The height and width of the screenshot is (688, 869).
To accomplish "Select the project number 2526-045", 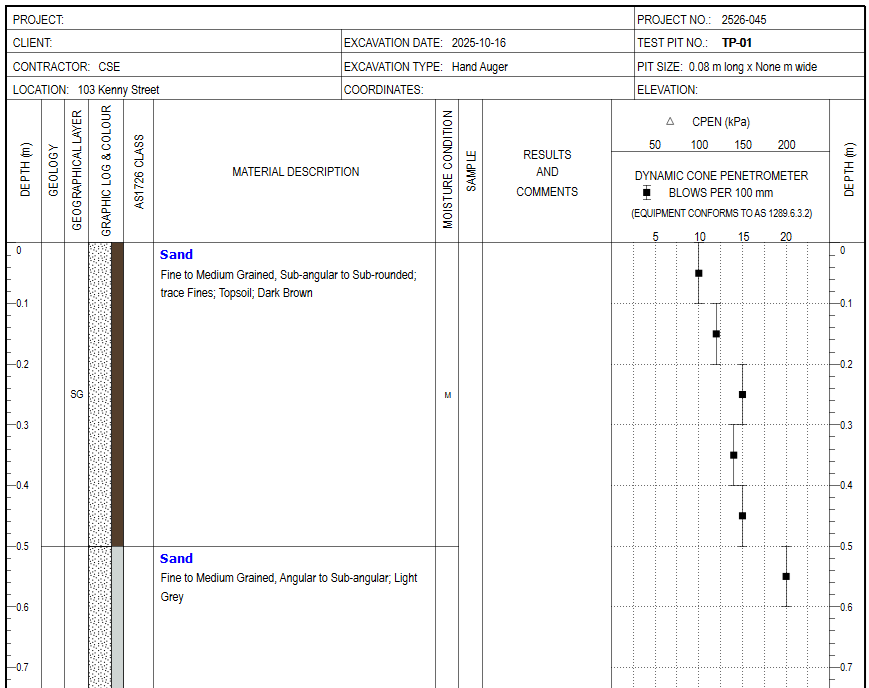I will point(744,19).
